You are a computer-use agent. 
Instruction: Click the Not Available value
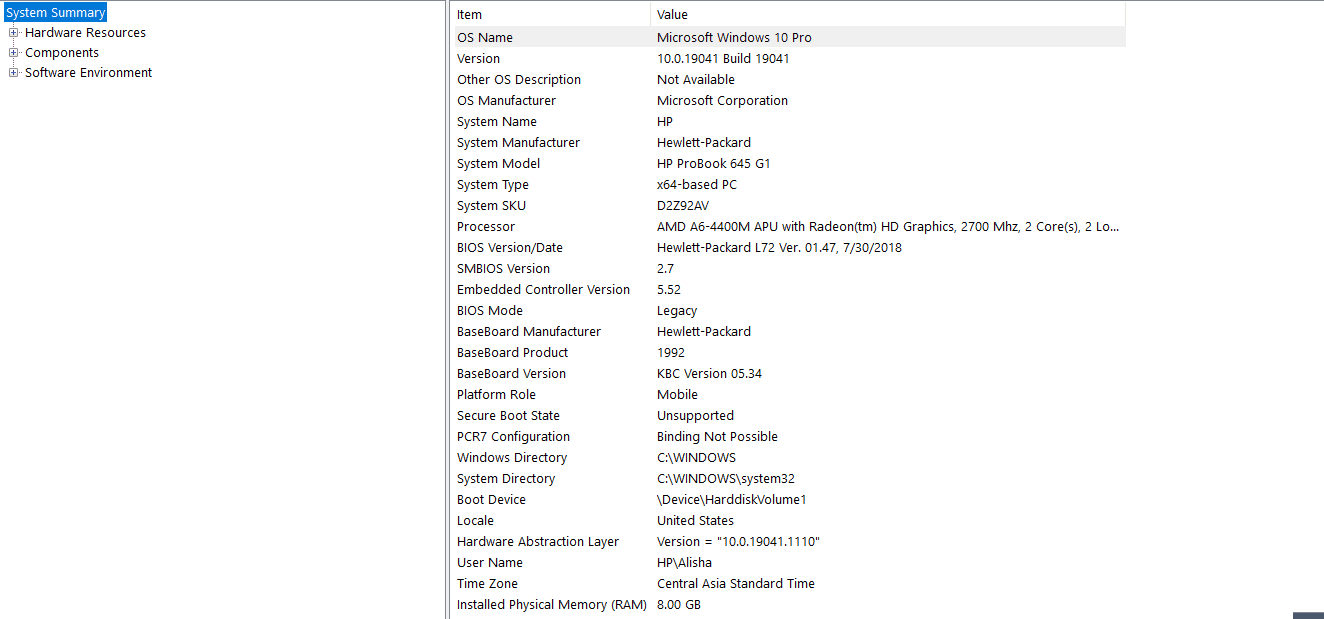tap(696, 79)
